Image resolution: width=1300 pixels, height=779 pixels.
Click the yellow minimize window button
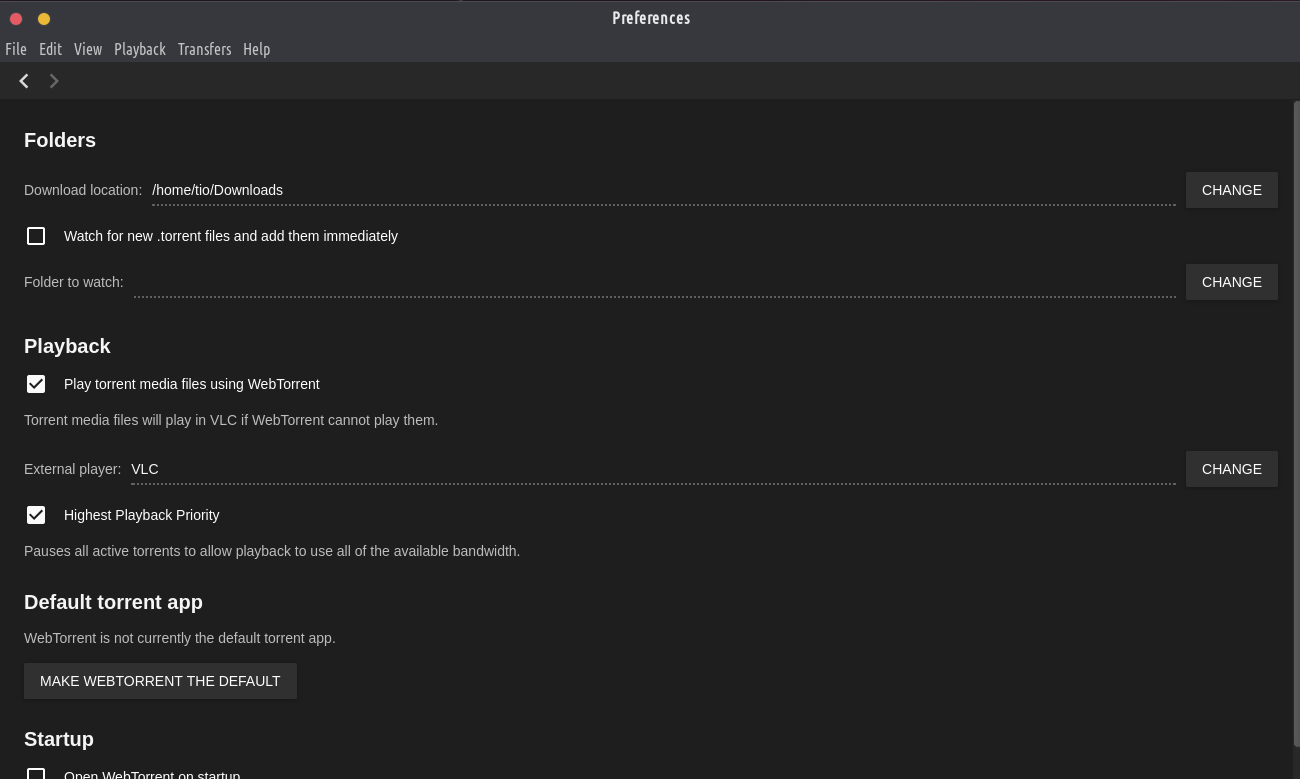pos(44,19)
